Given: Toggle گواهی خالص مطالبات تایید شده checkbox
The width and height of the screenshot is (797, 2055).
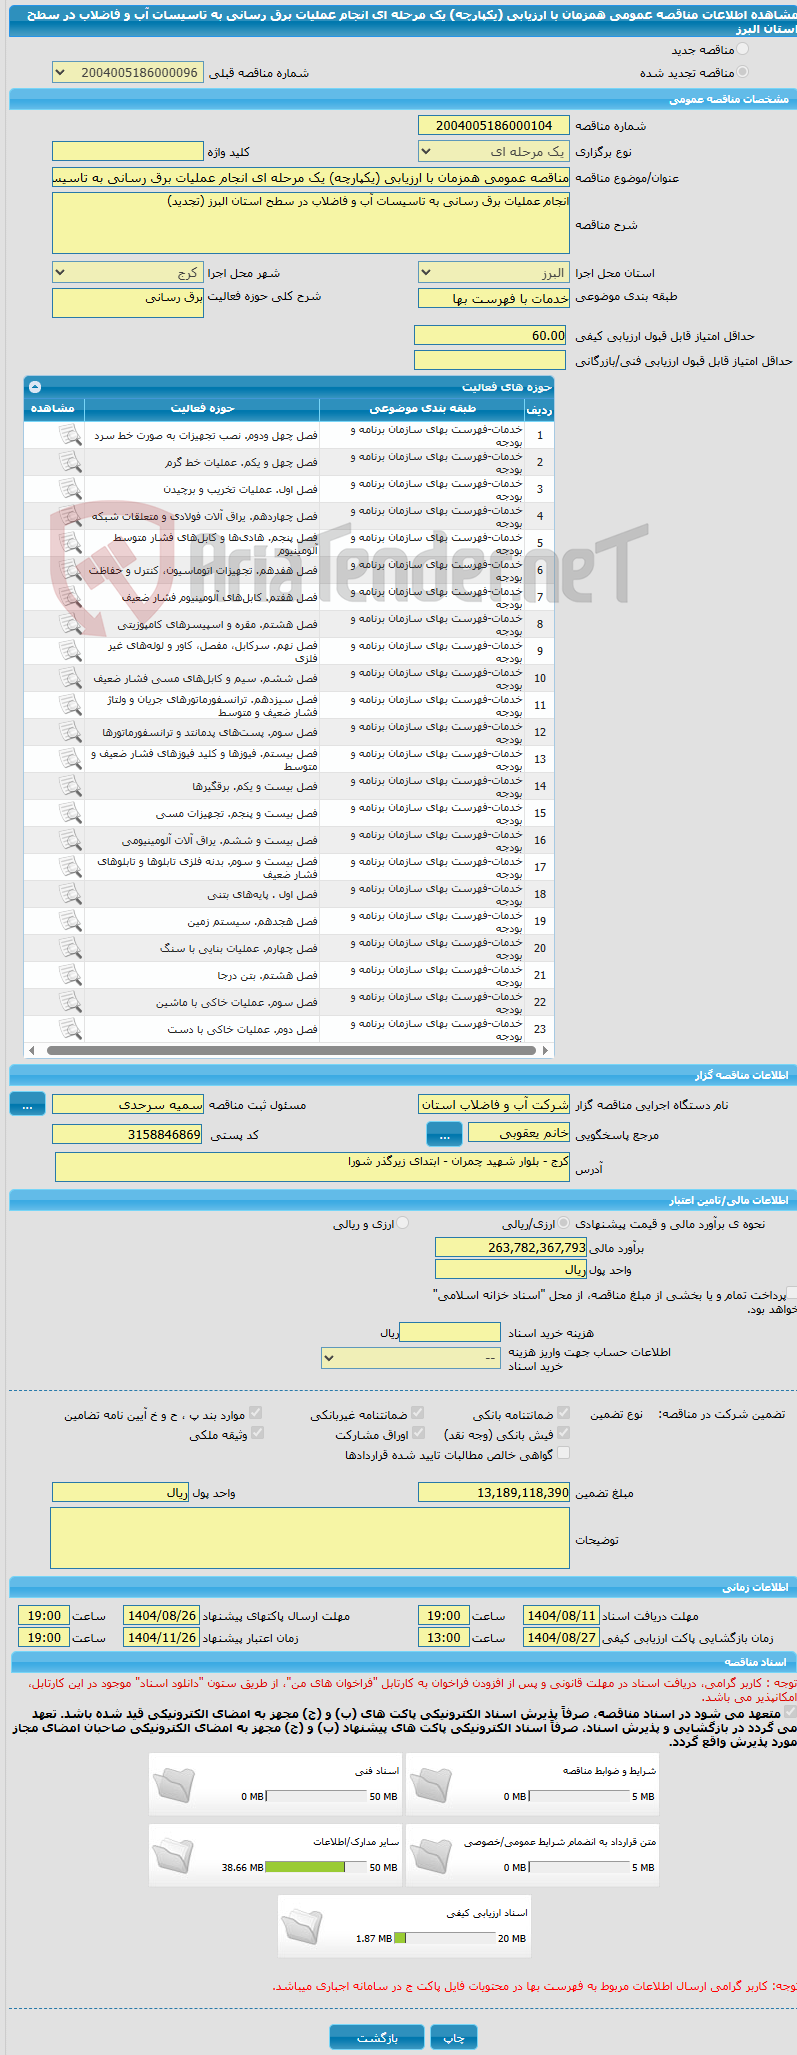Looking at the screenshot, I should point(564,1453).
